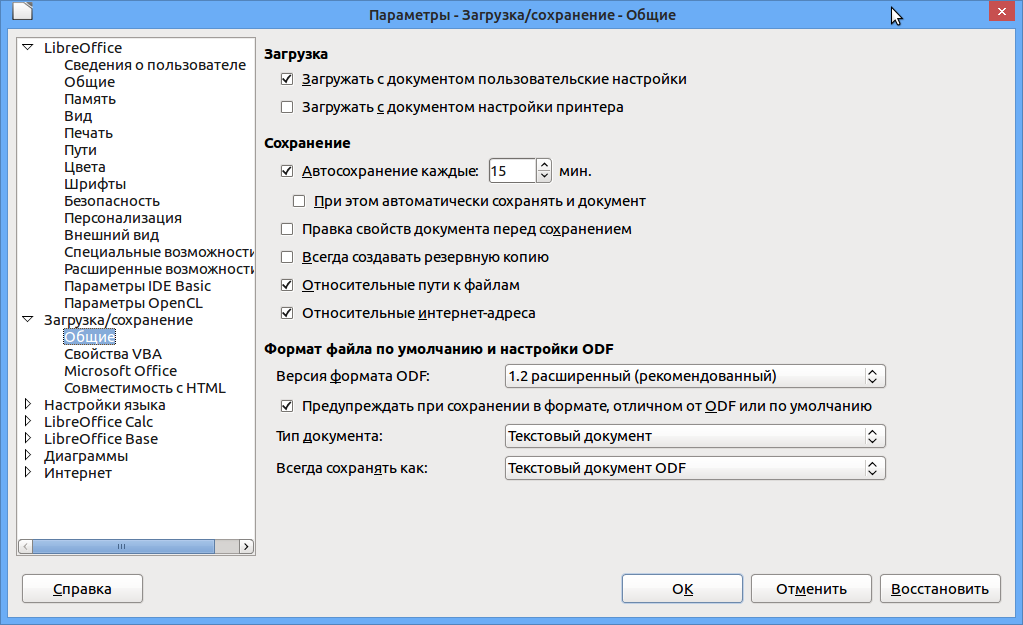
Task: Open the 'Версия формата ODF' dropdown
Action: (x=695, y=376)
